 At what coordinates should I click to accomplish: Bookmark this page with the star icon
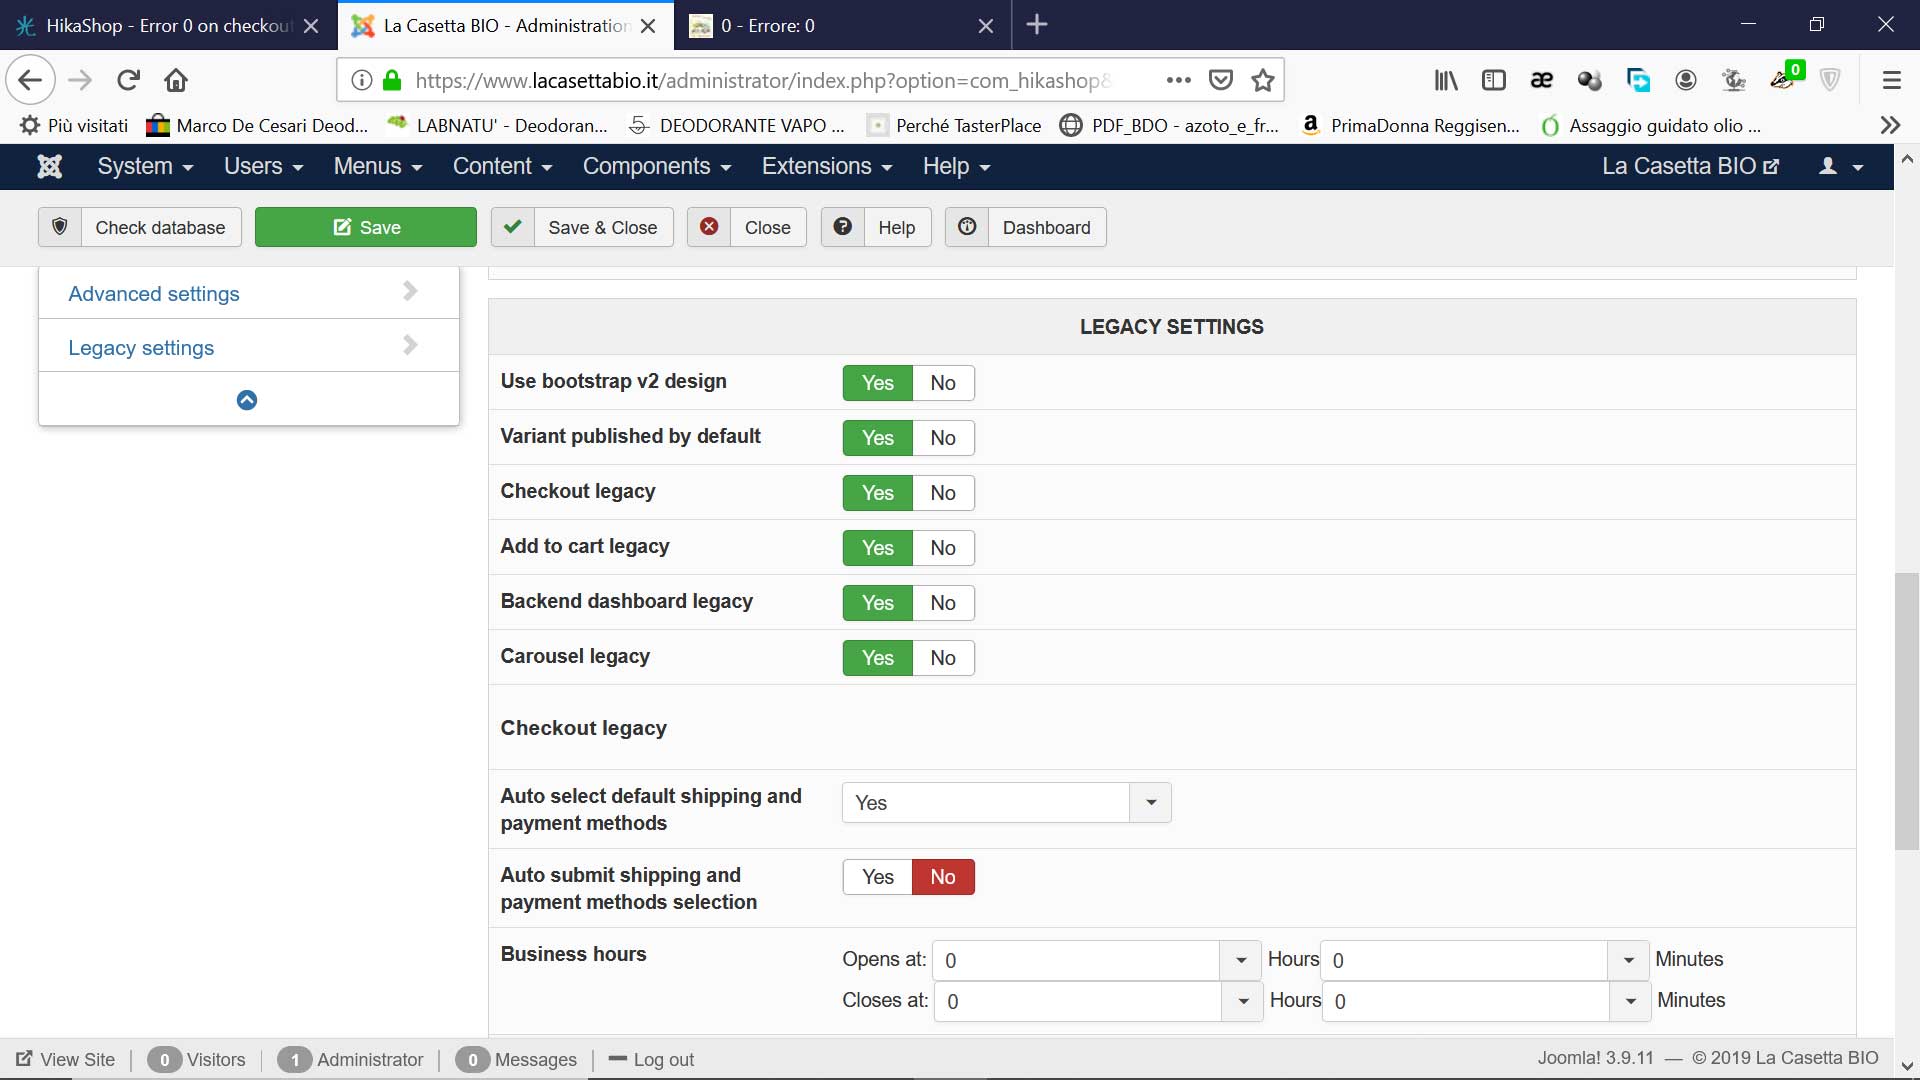pyautogui.click(x=1263, y=80)
